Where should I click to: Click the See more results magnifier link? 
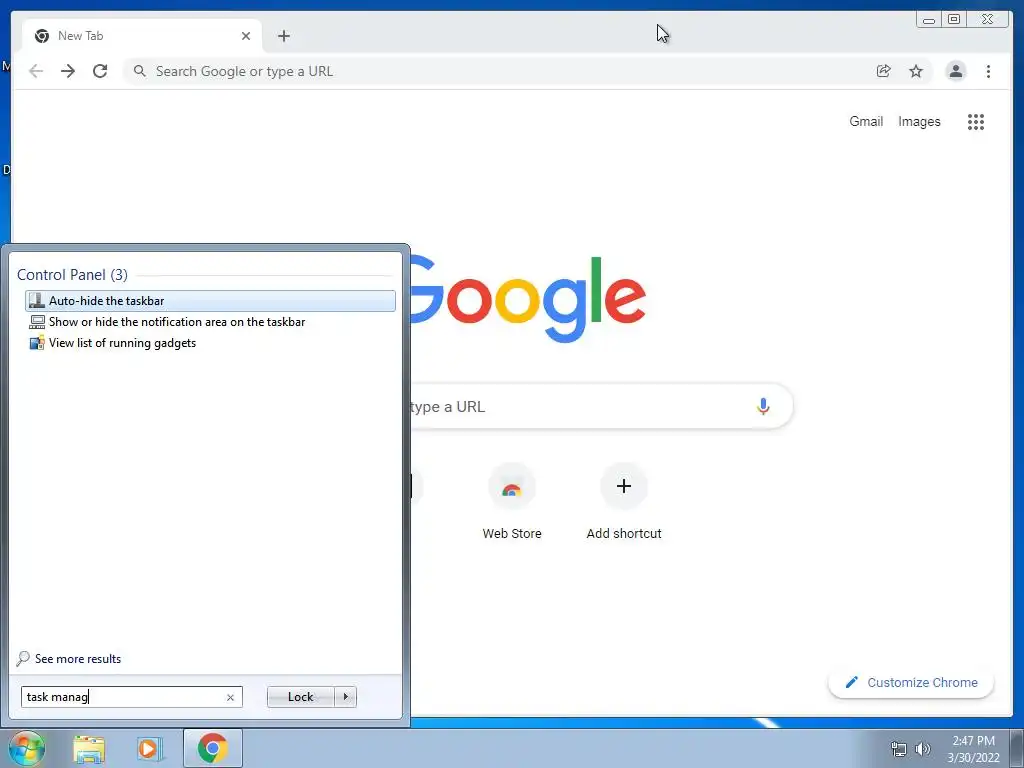coord(69,659)
